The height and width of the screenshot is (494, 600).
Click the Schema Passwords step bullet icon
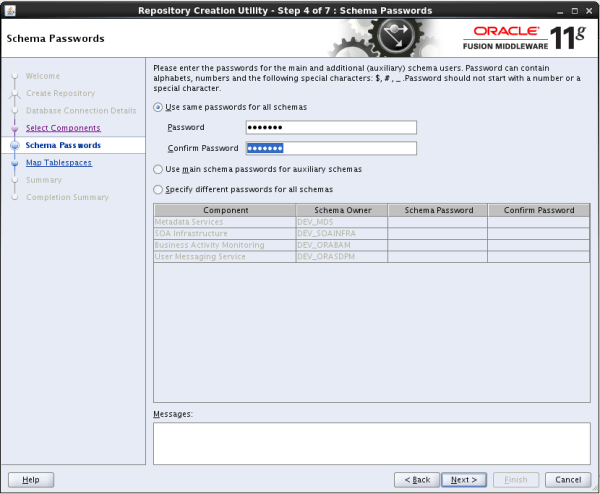coord(14,146)
